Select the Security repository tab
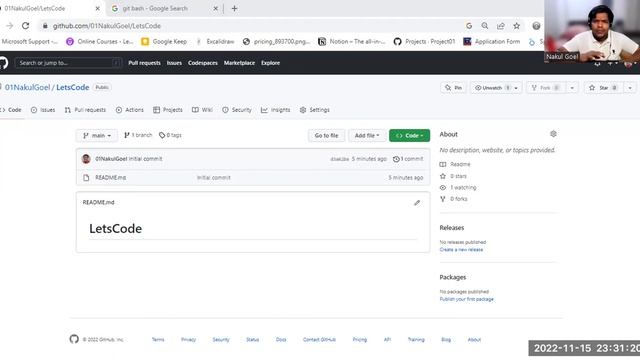Viewport: 640px width, 360px height. tap(237, 110)
